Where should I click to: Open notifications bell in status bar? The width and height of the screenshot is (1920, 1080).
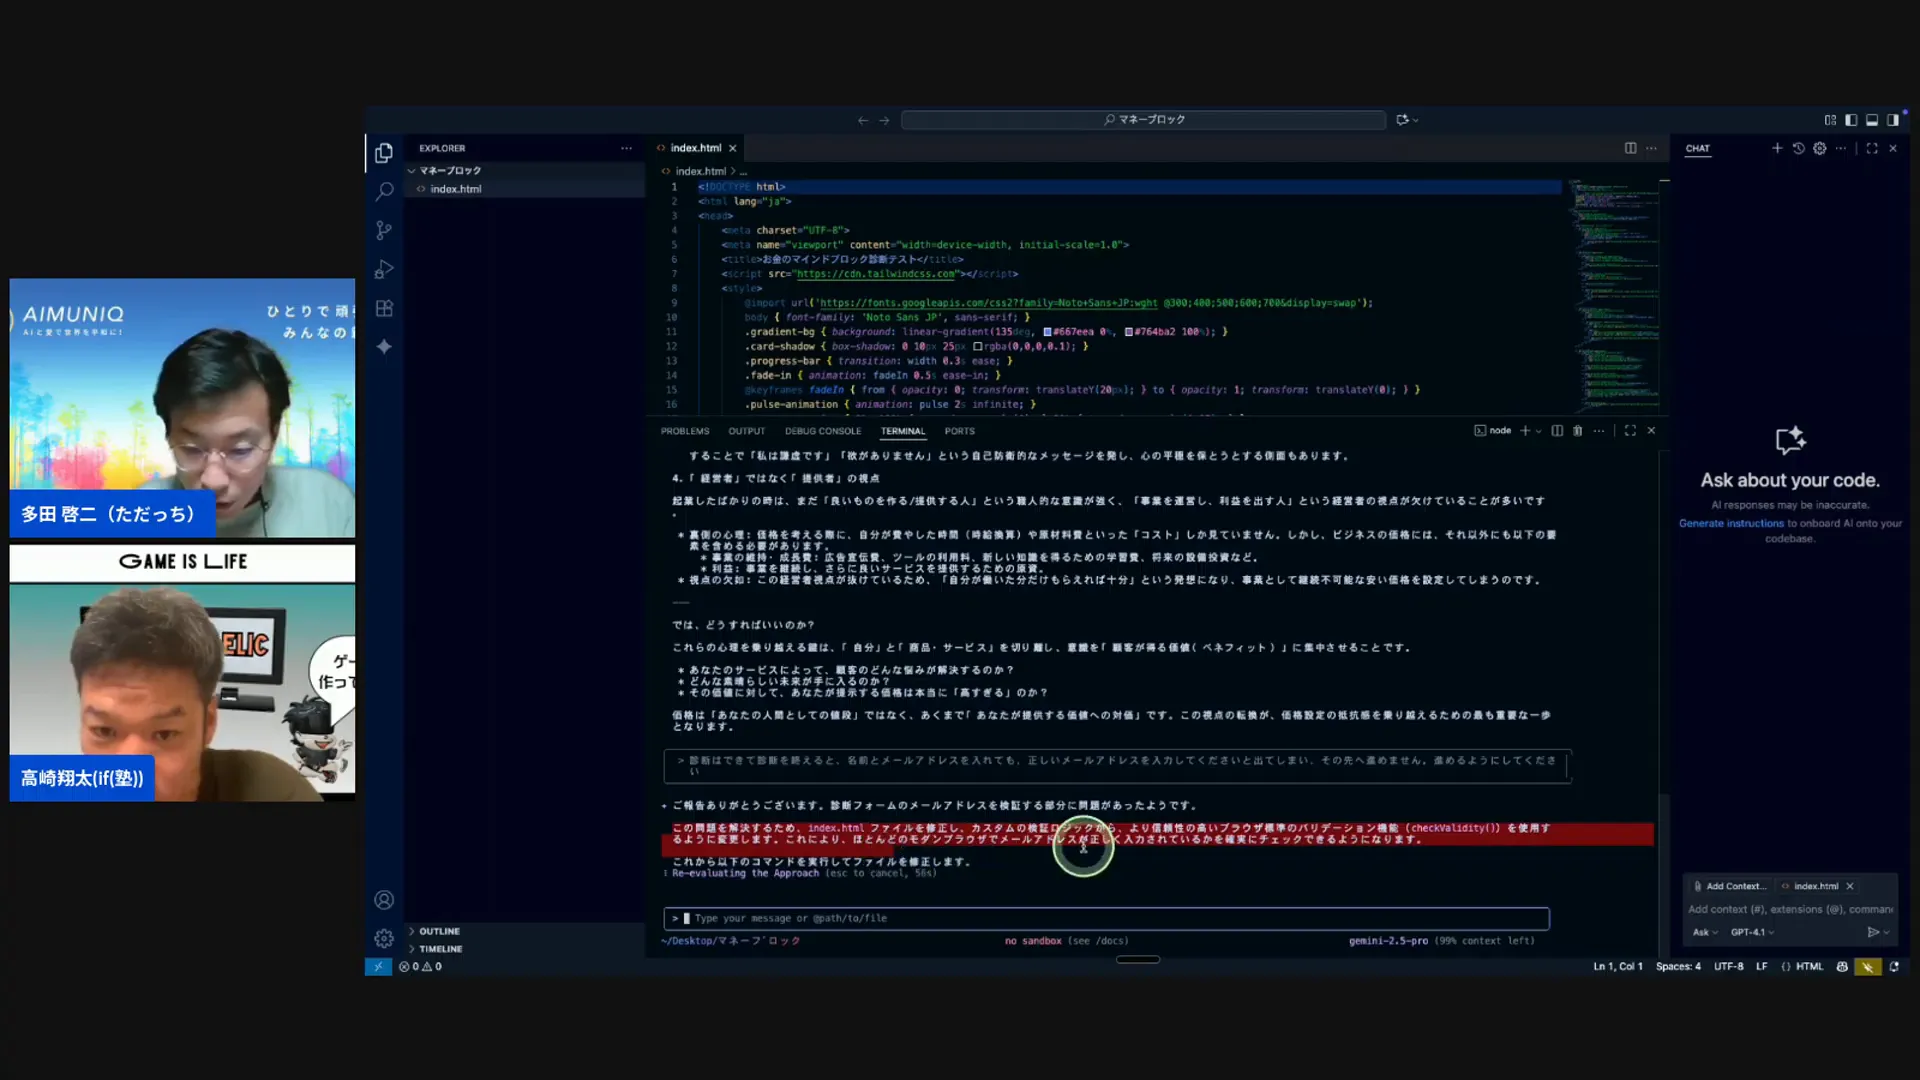[x=1894, y=967]
